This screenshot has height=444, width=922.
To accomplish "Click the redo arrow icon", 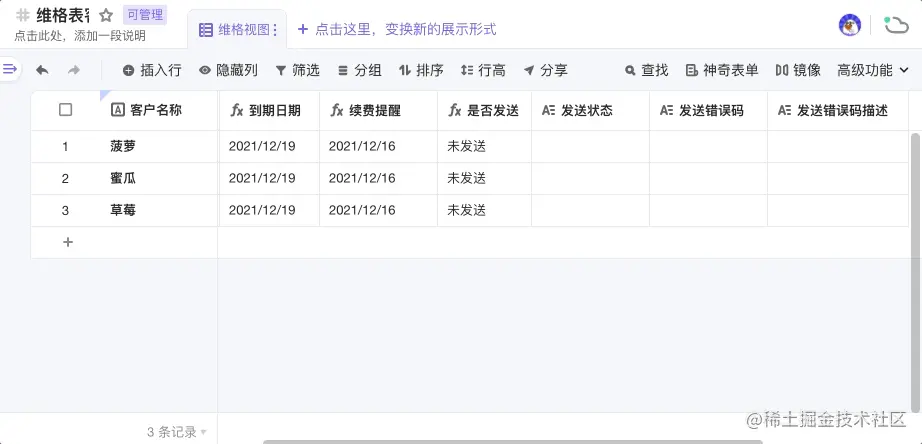I will [74, 71].
